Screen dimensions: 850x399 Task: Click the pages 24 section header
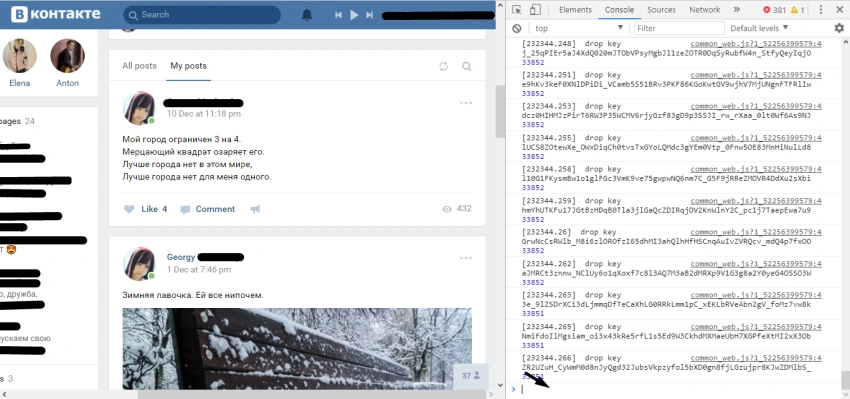17,121
